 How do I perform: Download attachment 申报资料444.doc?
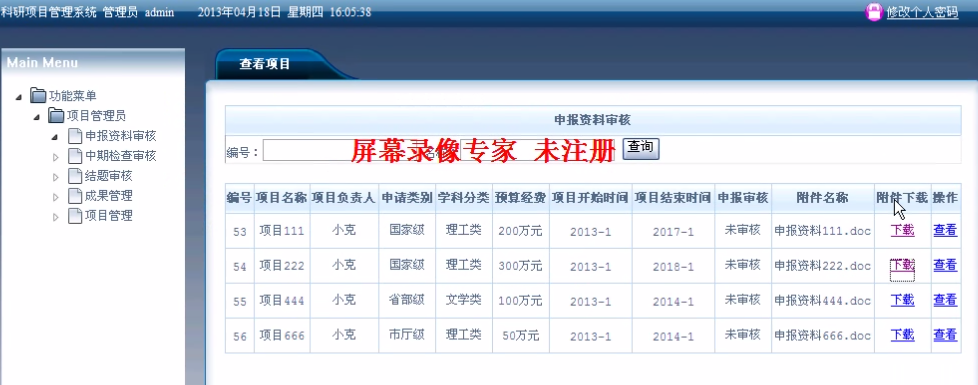click(x=902, y=300)
